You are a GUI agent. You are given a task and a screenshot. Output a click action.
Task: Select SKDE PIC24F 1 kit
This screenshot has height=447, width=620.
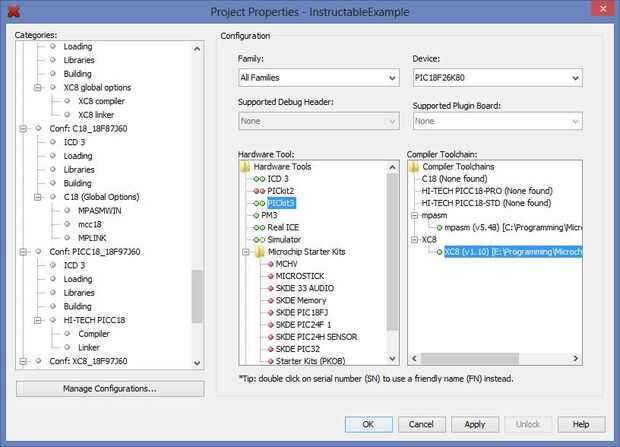click(303, 325)
